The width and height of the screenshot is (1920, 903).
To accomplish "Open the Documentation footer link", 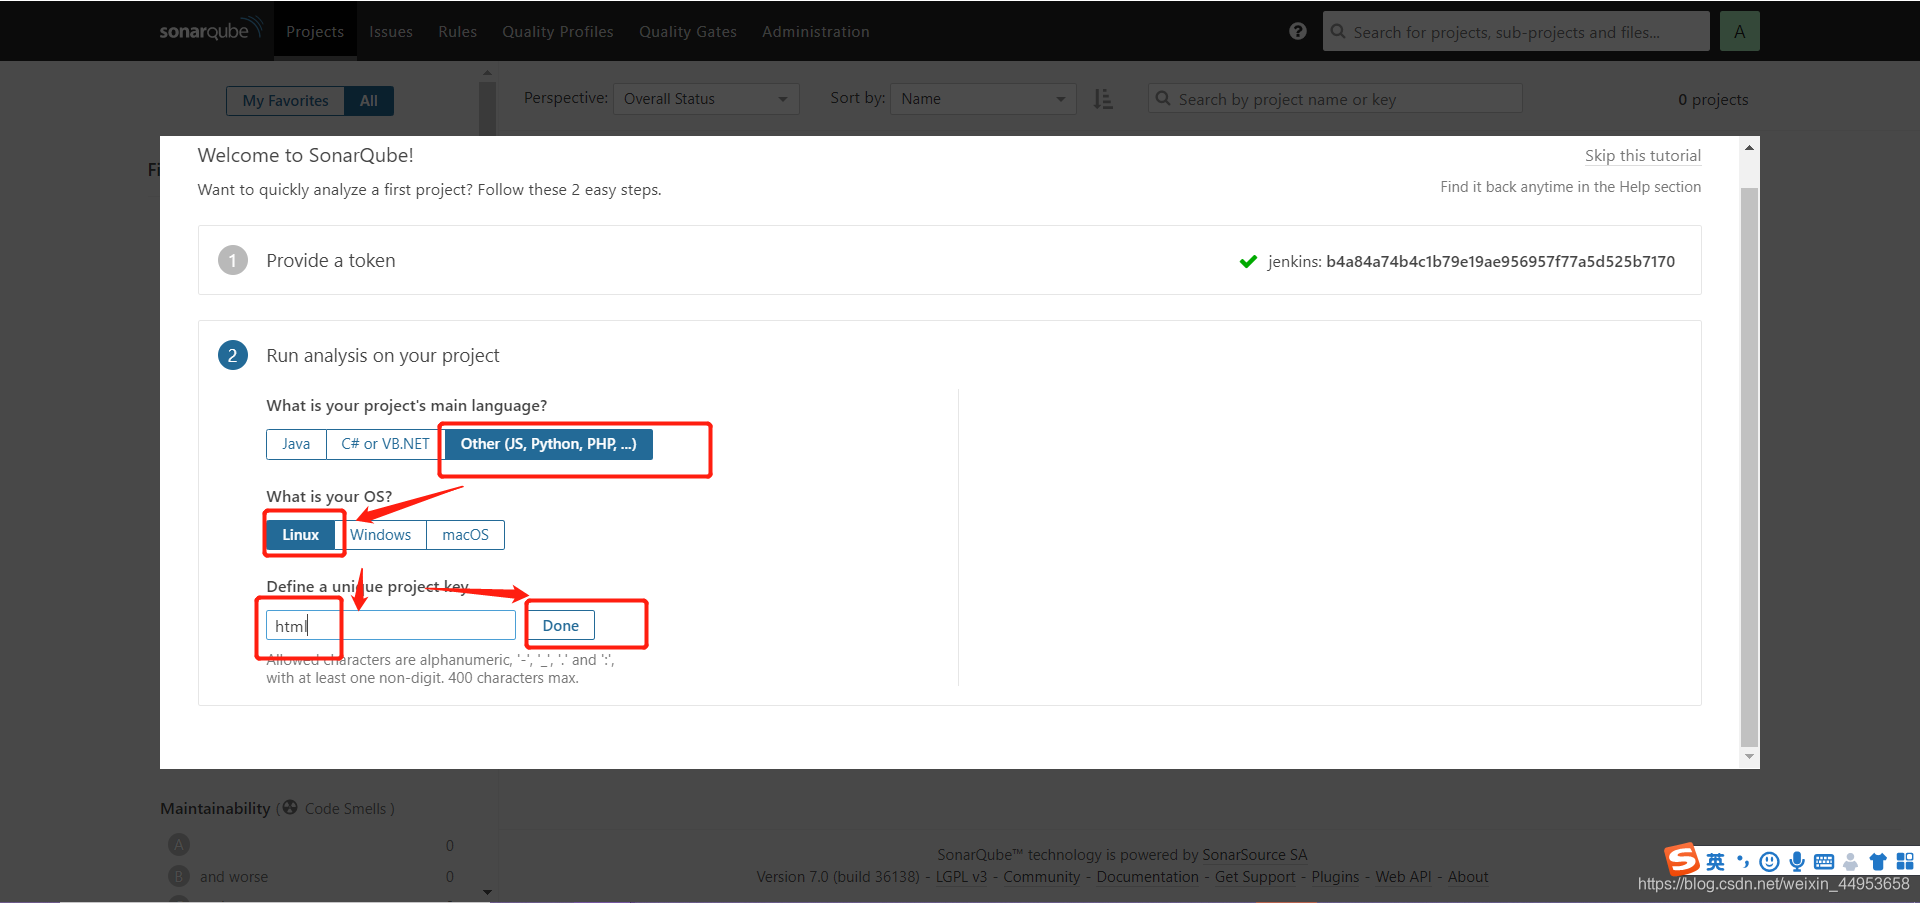I will pos(1147,877).
